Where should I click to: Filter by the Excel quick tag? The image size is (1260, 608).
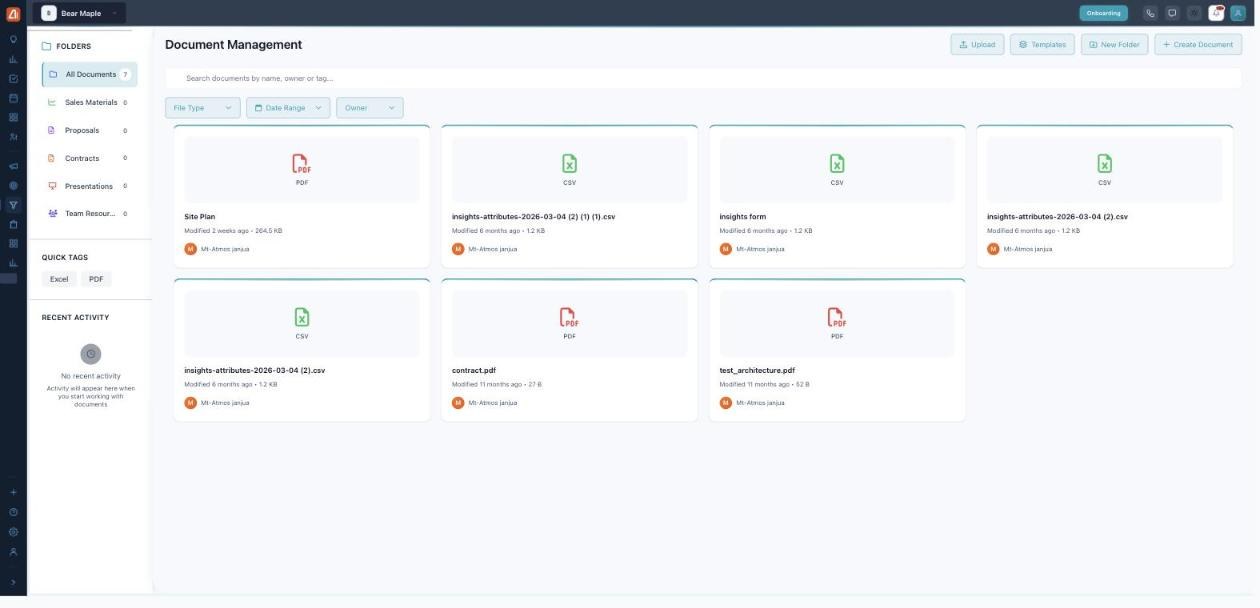[59, 279]
